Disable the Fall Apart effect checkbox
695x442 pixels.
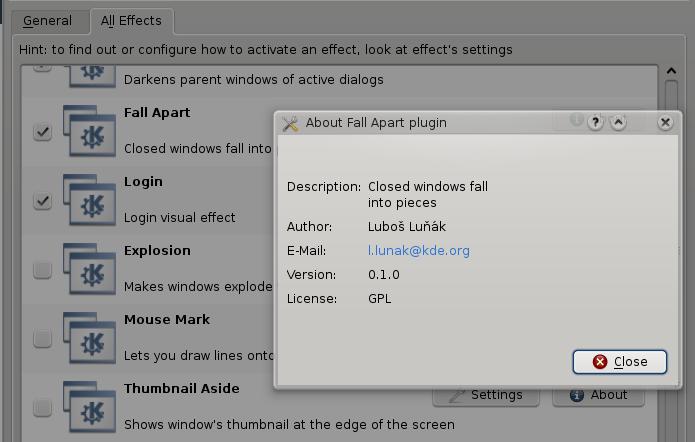coord(42,132)
